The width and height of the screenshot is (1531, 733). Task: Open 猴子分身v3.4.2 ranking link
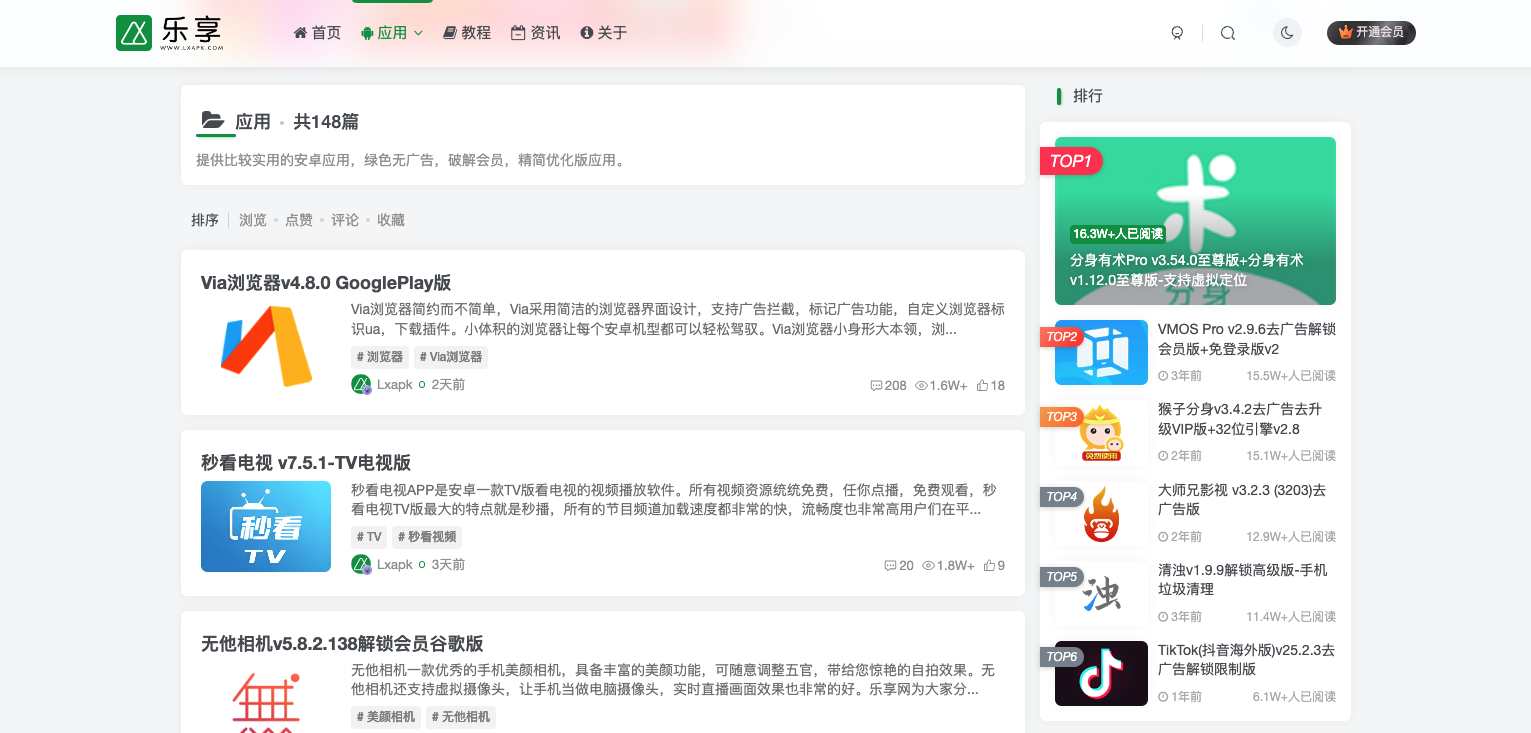pyautogui.click(x=1240, y=419)
